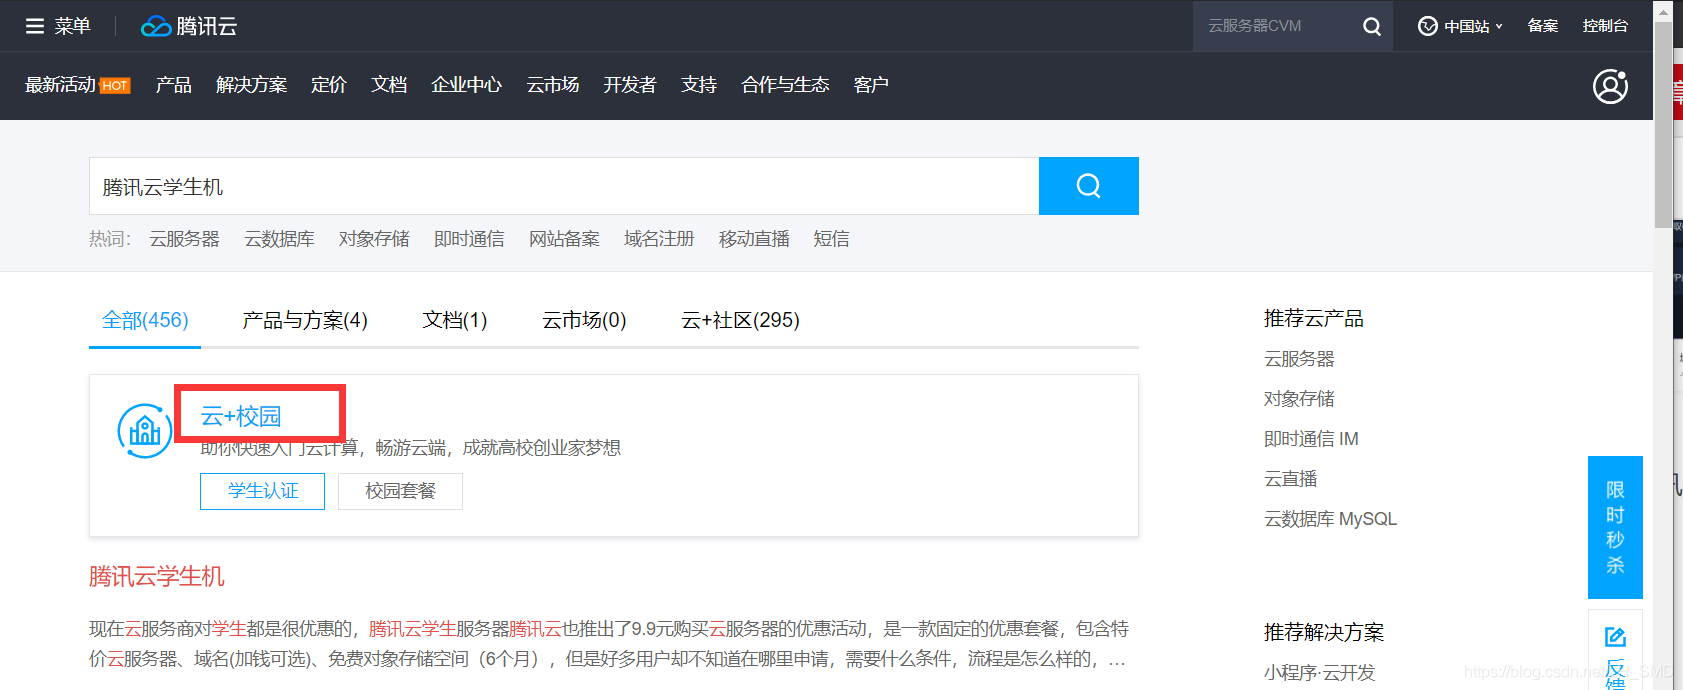The width and height of the screenshot is (1683, 690).
Task: Click hot word 移动直播
Action: pos(754,239)
